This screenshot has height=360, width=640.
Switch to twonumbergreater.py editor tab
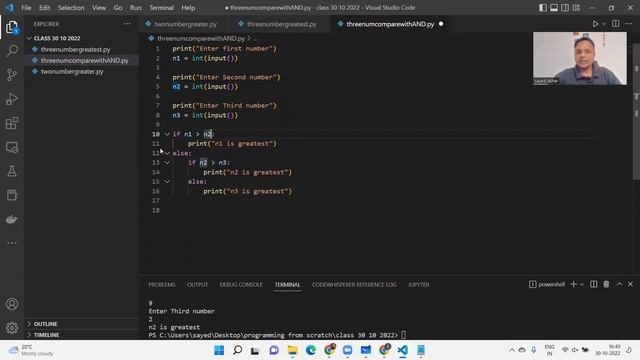185,24
